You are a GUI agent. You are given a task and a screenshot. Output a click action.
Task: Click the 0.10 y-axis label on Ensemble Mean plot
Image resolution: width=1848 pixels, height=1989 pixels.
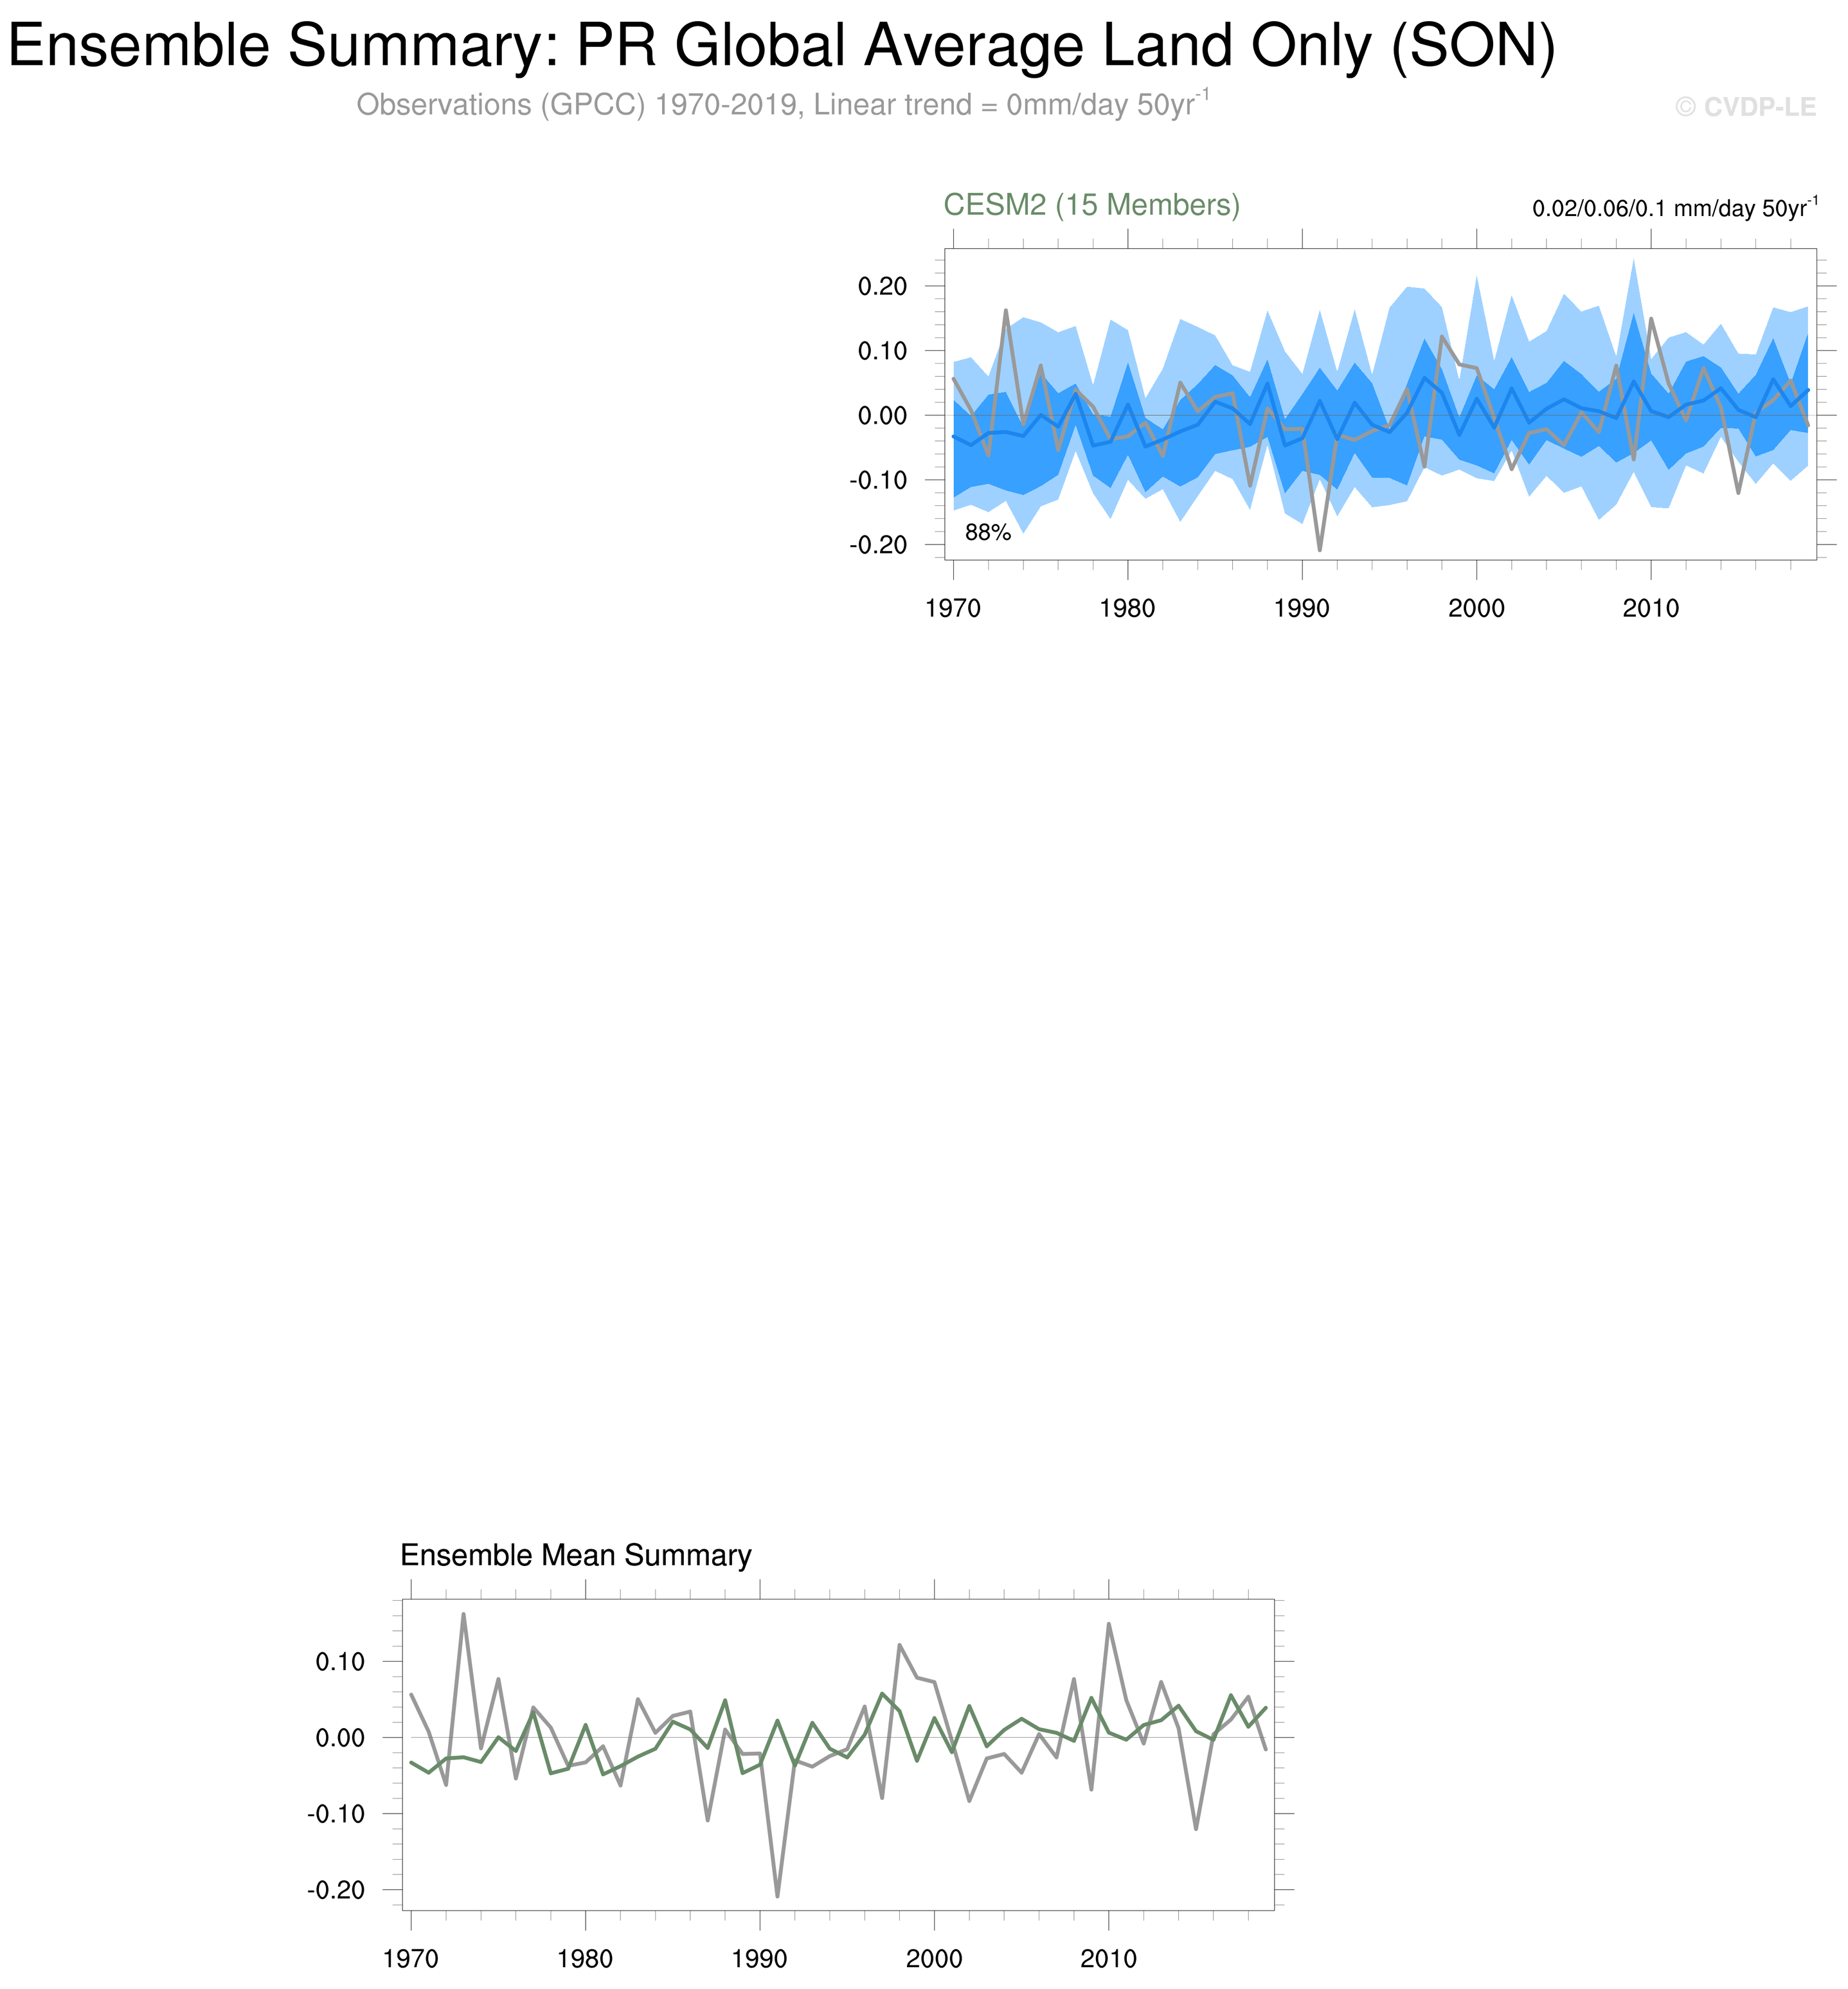click(340, 1662)
